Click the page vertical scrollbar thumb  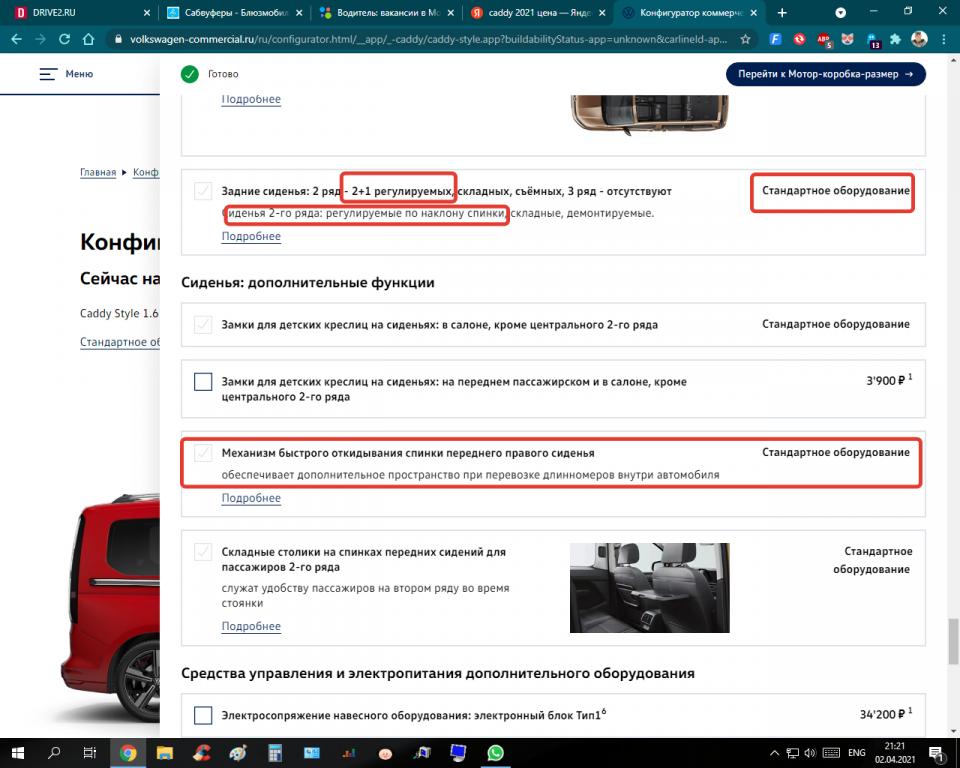tap(953, 641)
